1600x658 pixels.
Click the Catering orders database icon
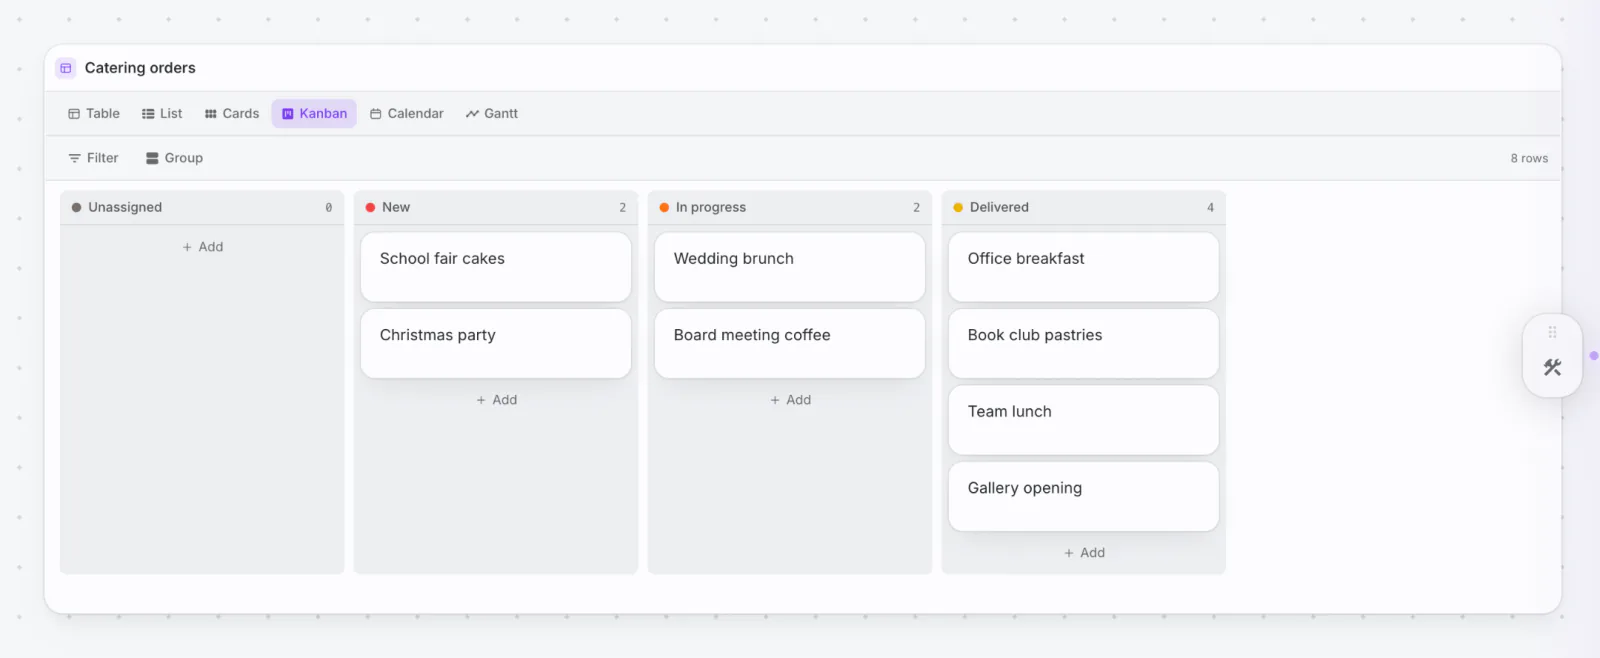(66, 68)
